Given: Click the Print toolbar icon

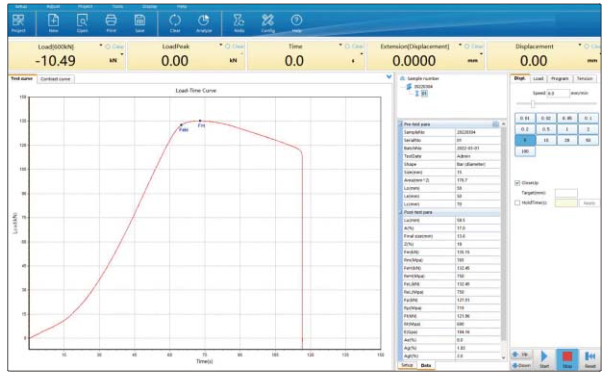Looking at the screenshot, I should pos(111,21).
